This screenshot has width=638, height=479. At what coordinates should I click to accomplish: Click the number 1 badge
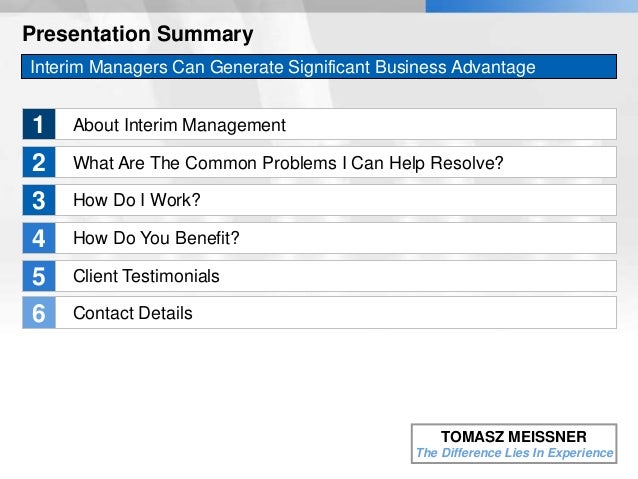pos(39,125)
